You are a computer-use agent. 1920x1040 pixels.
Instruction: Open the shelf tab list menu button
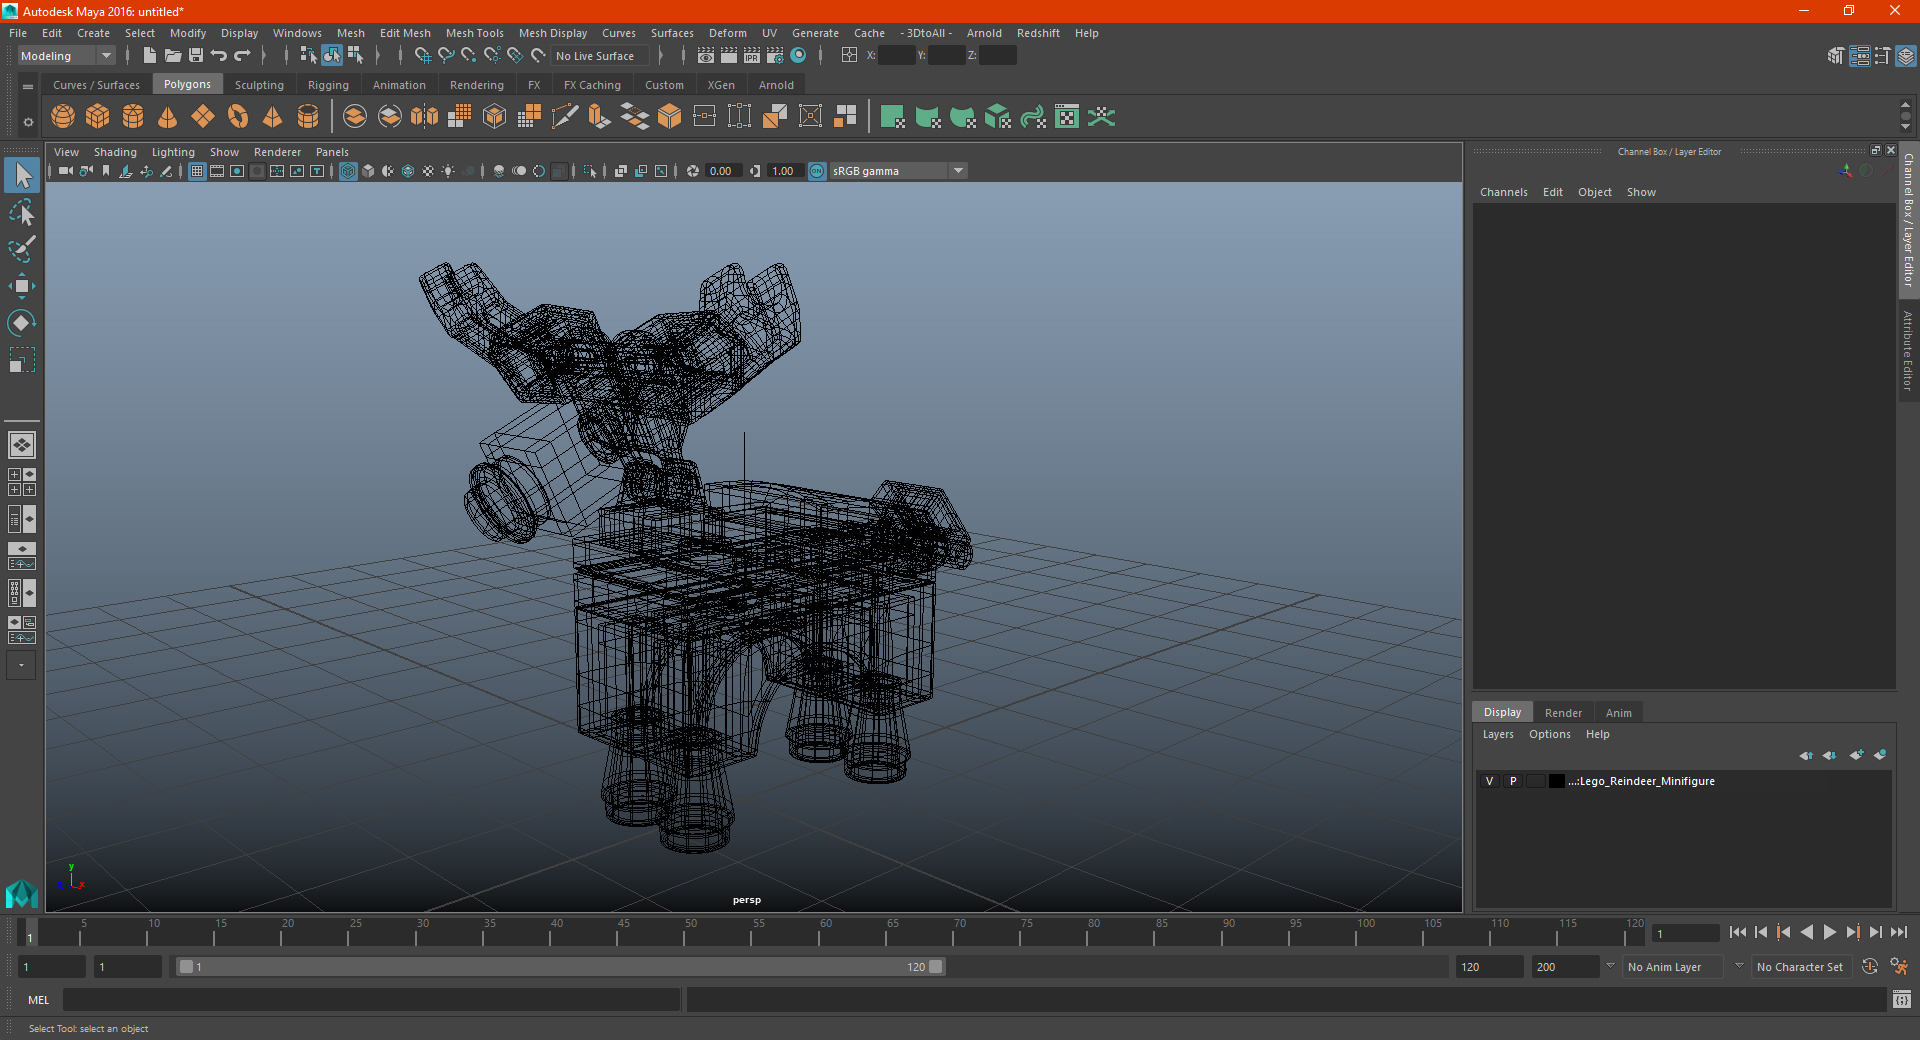(x=28, y=87)
